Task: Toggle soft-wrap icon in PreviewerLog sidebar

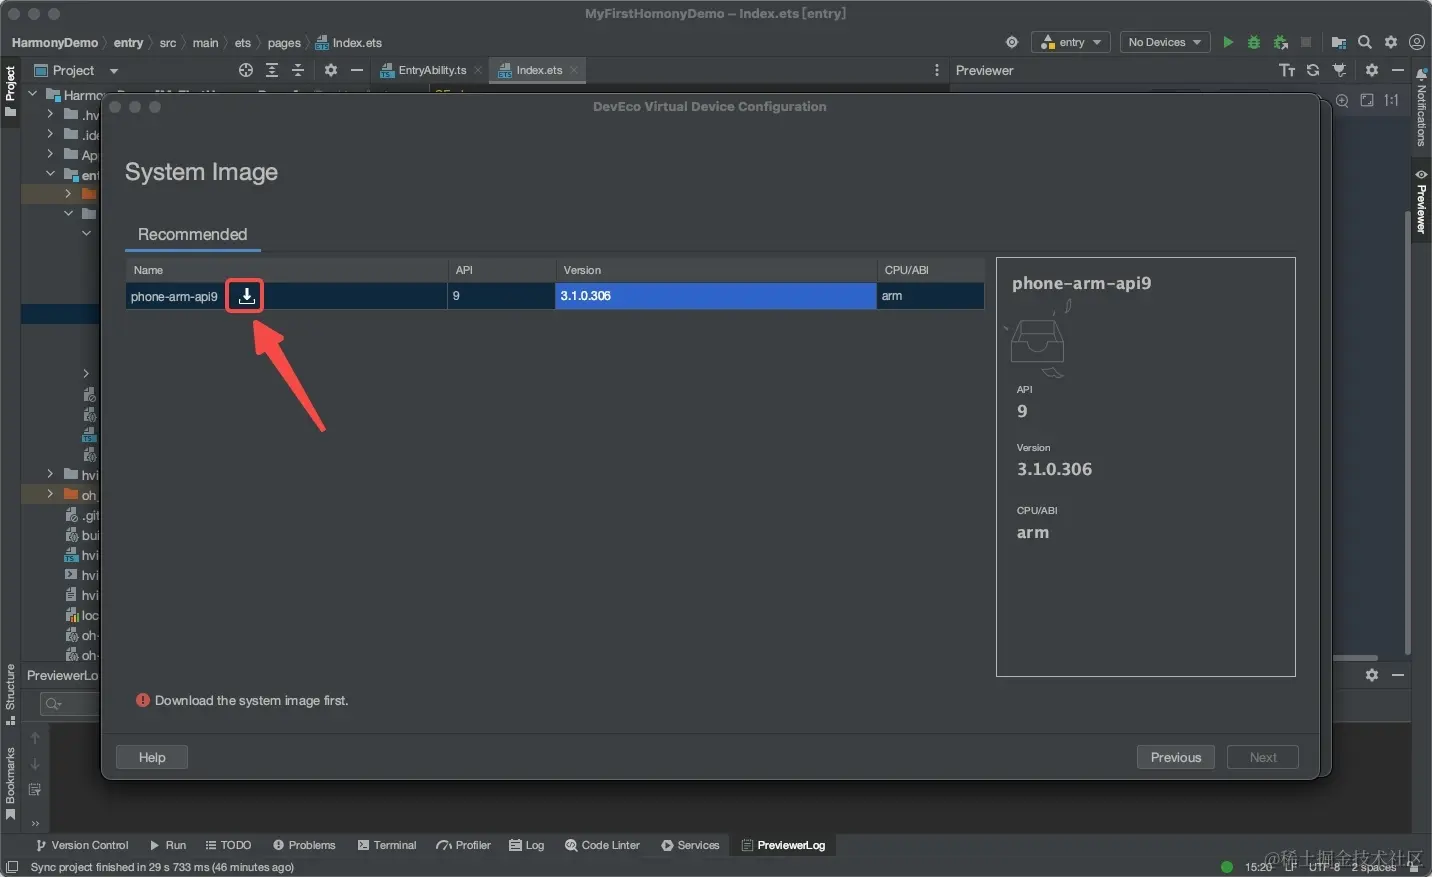Action: pos(35,790)
